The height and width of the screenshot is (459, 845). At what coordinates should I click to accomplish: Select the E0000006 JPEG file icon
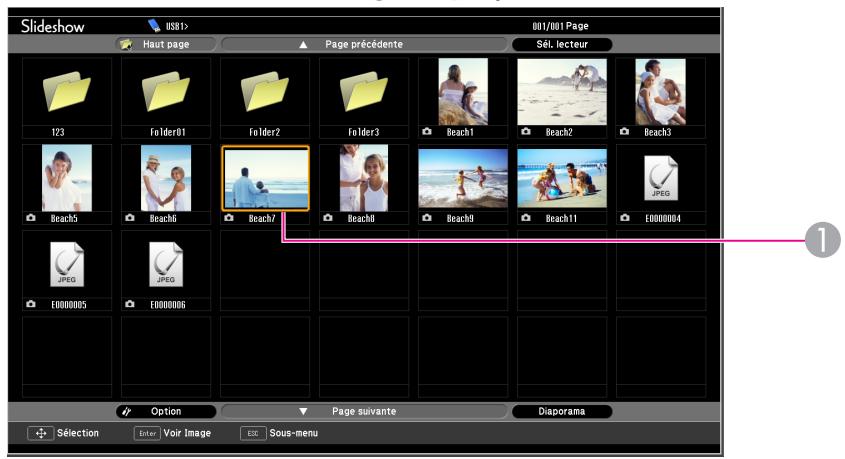166,264
